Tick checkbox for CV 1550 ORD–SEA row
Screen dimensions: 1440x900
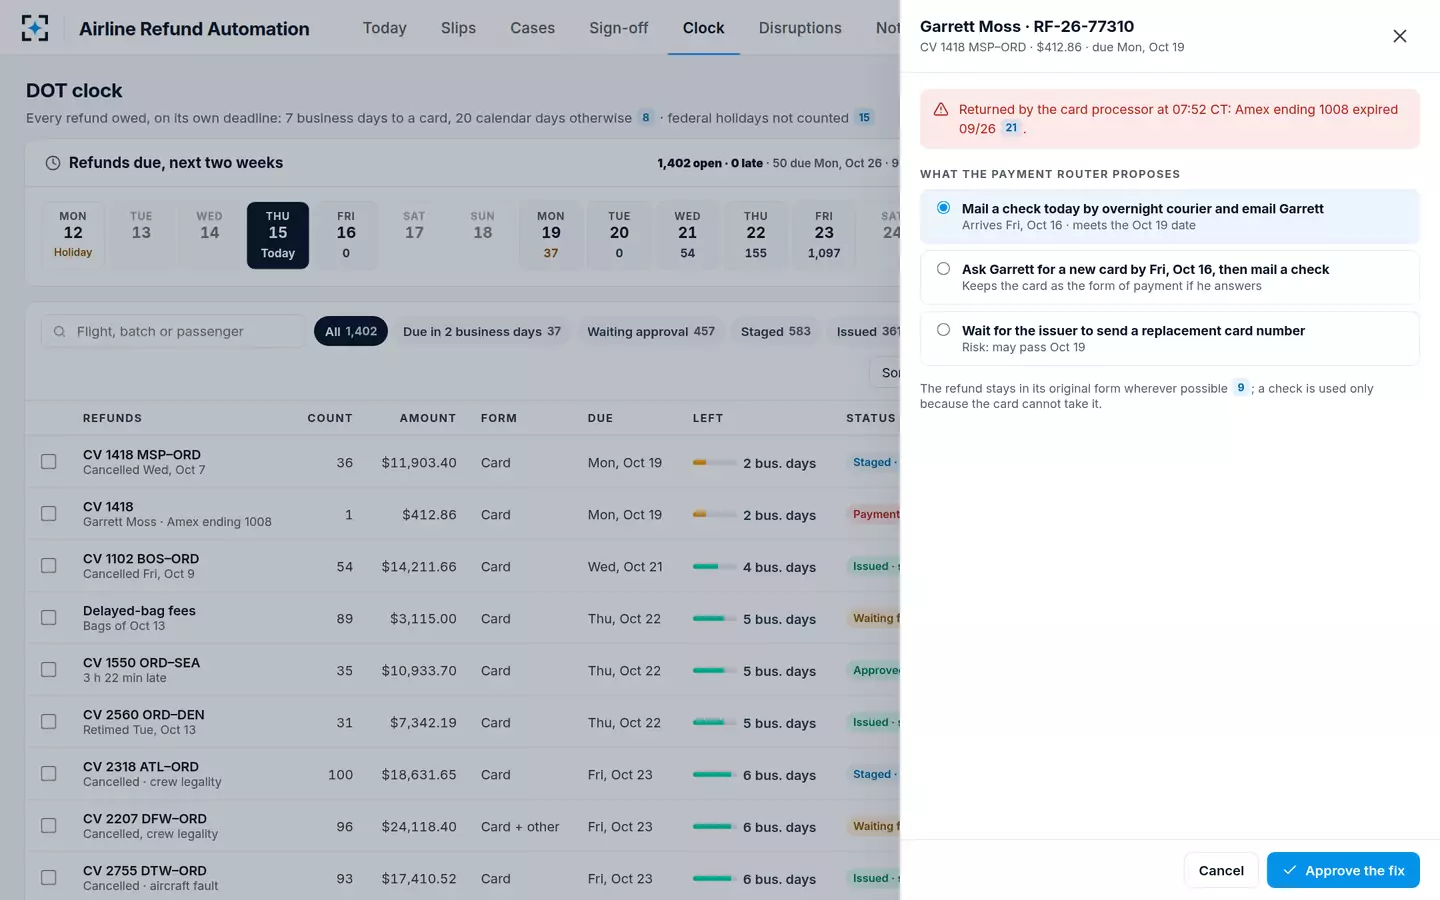[x=48, y=669]
